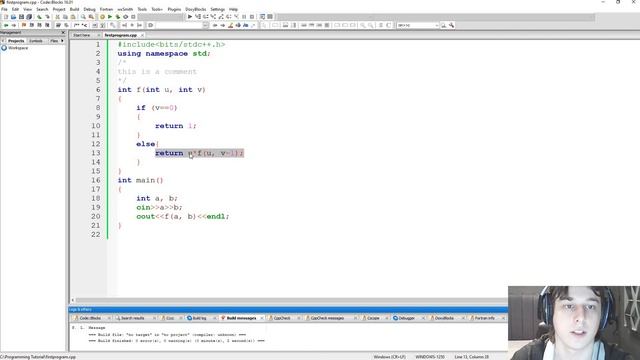Open the Build menu

[x=74, y=9]
